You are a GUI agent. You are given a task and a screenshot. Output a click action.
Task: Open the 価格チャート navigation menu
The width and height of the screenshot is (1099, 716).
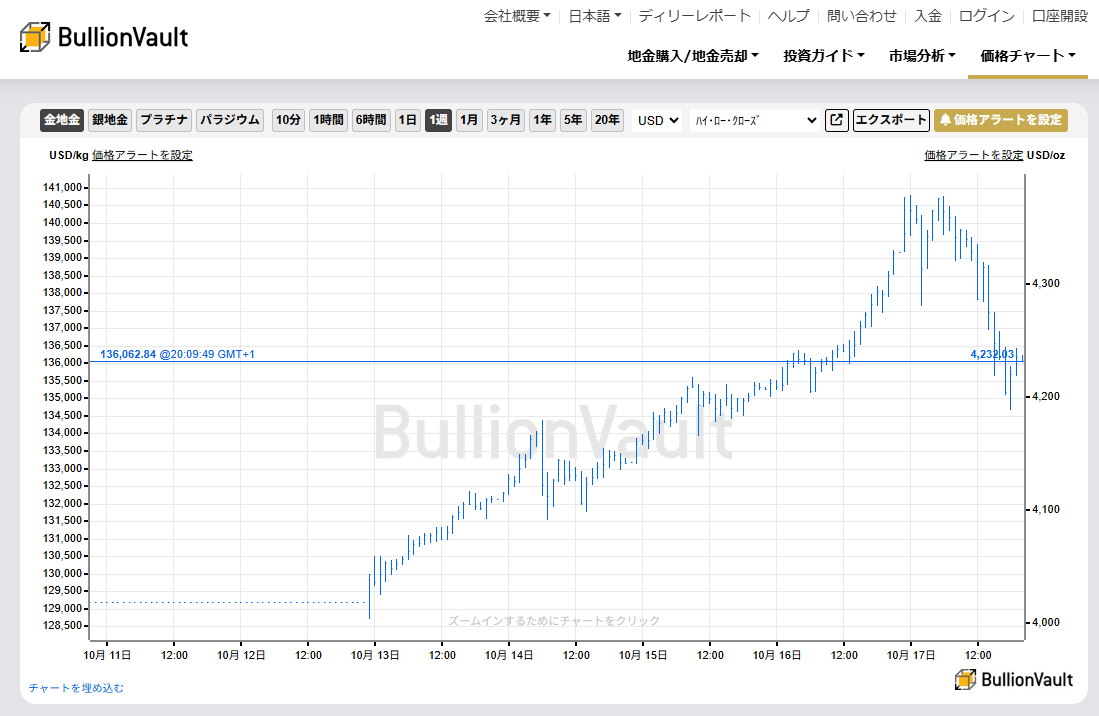(x=1028, y=56)
